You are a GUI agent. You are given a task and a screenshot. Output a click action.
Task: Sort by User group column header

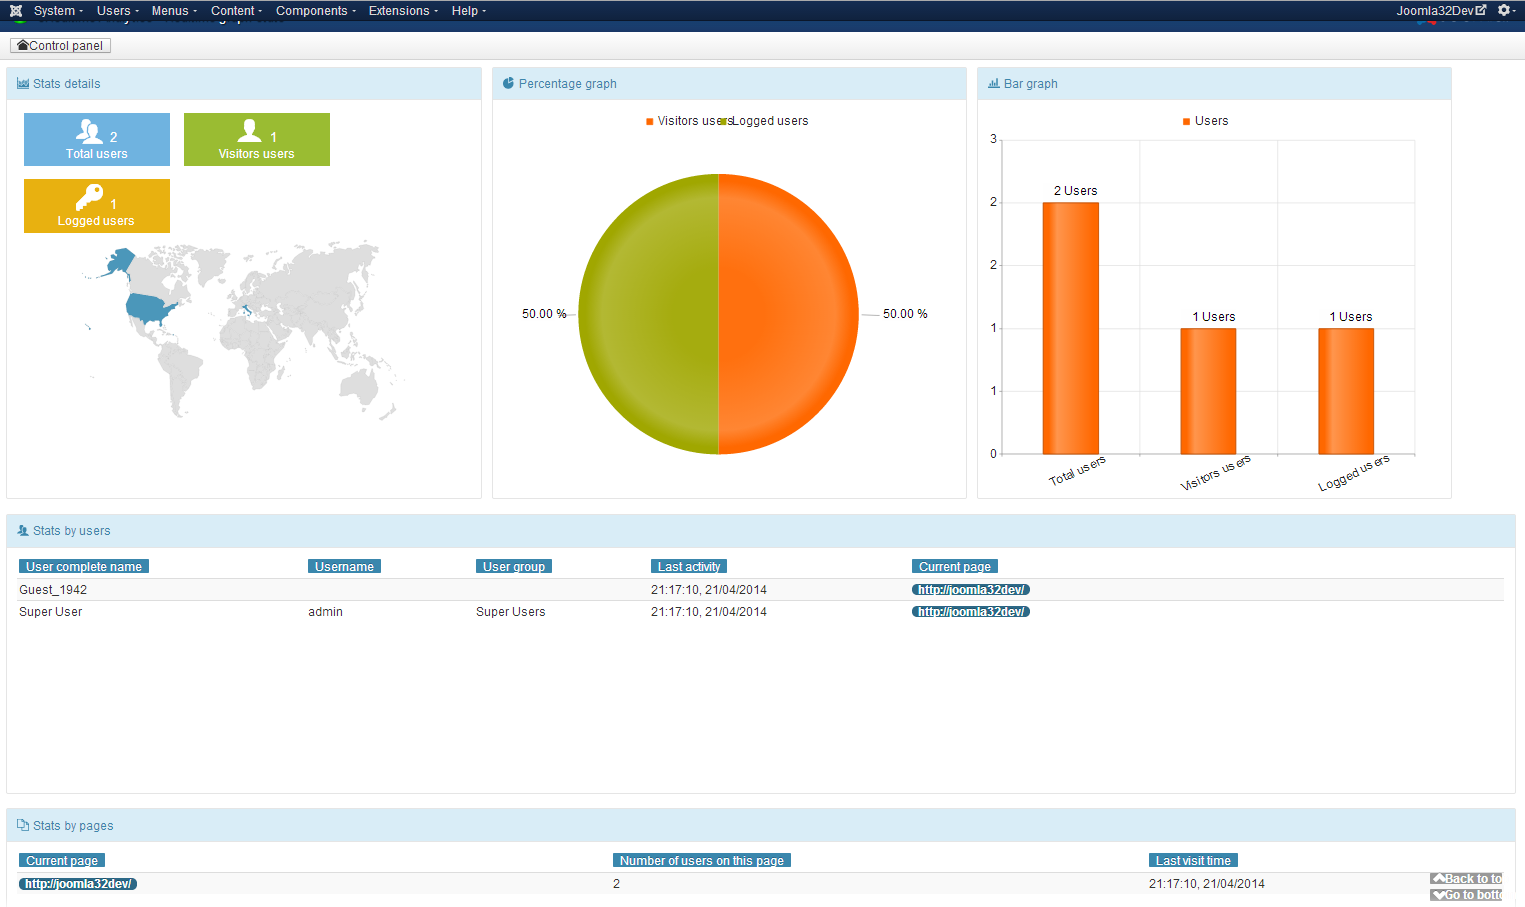pos(514,567)
